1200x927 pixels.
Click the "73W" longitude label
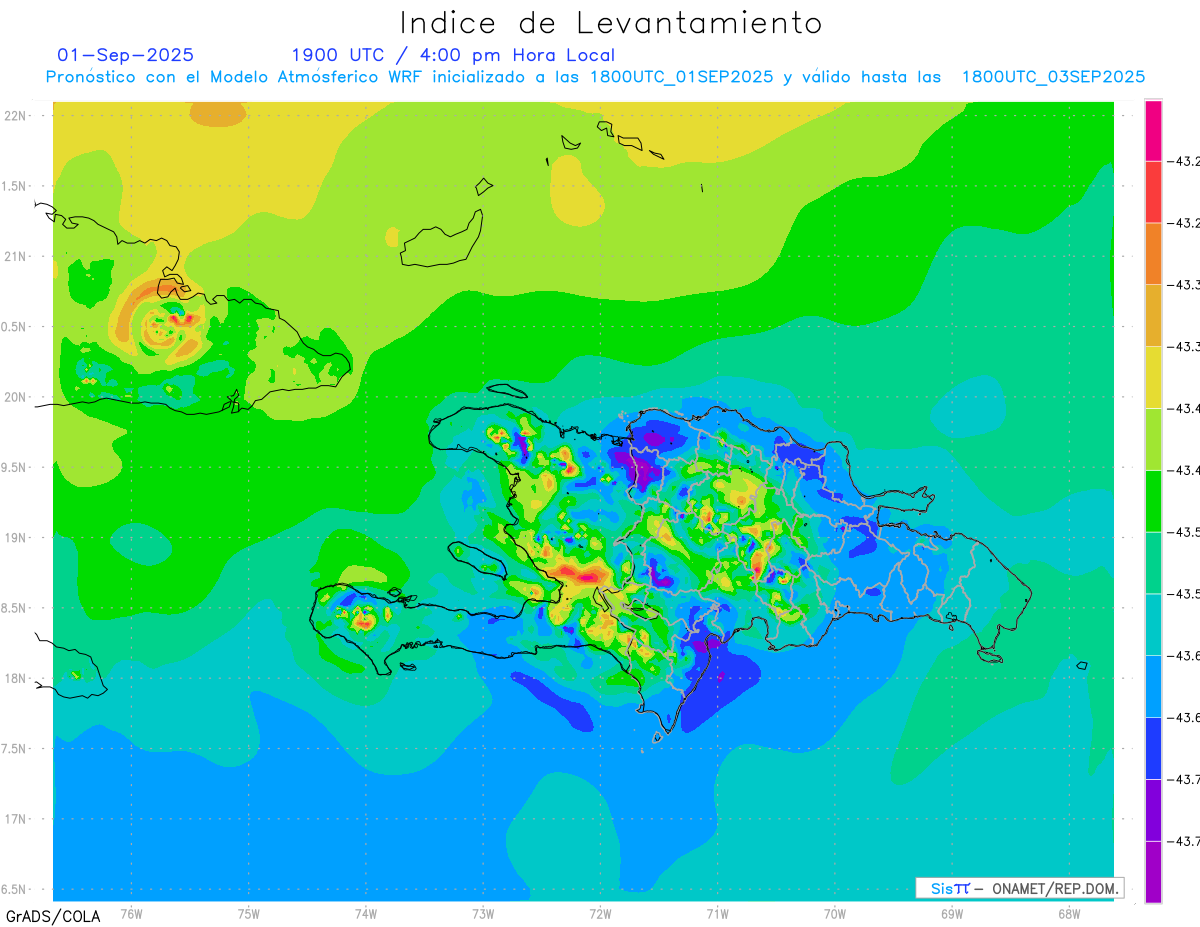click(x=483, y=913)
